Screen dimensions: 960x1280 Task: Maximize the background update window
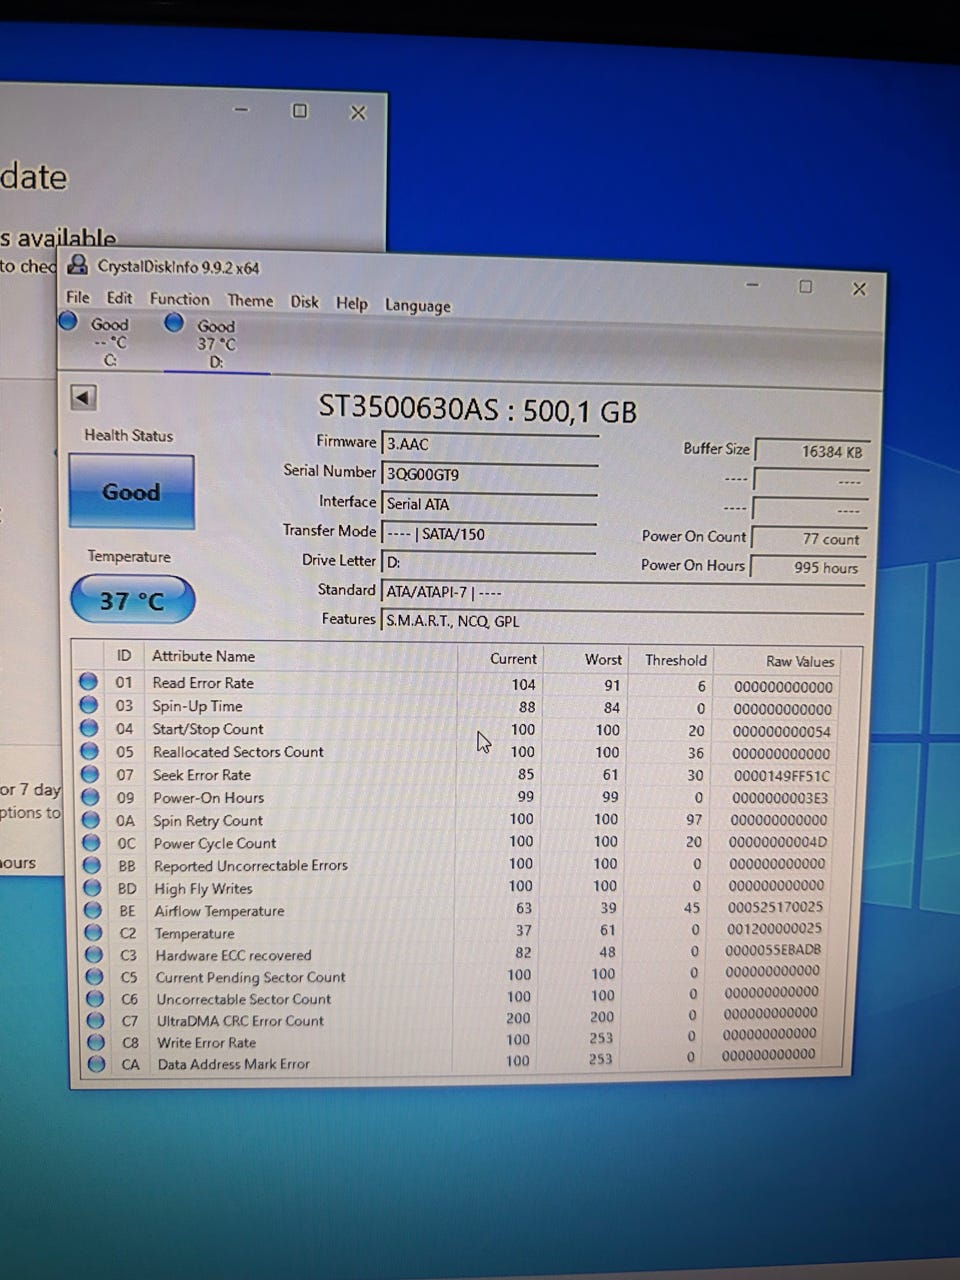click(x=299, y=111)
